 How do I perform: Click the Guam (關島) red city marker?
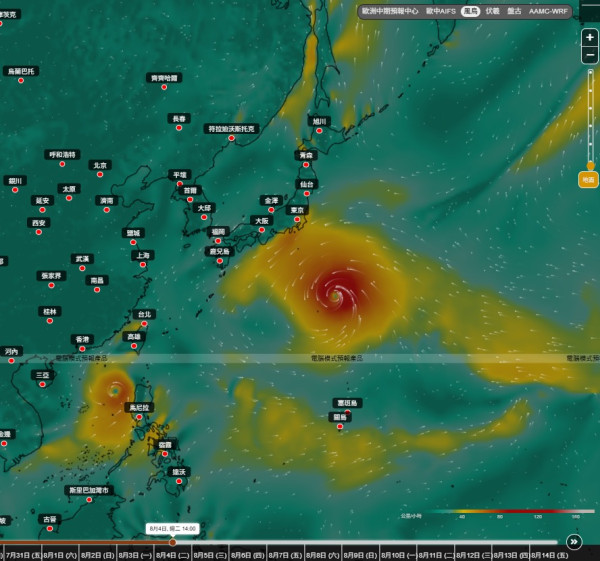click(340, 426)
